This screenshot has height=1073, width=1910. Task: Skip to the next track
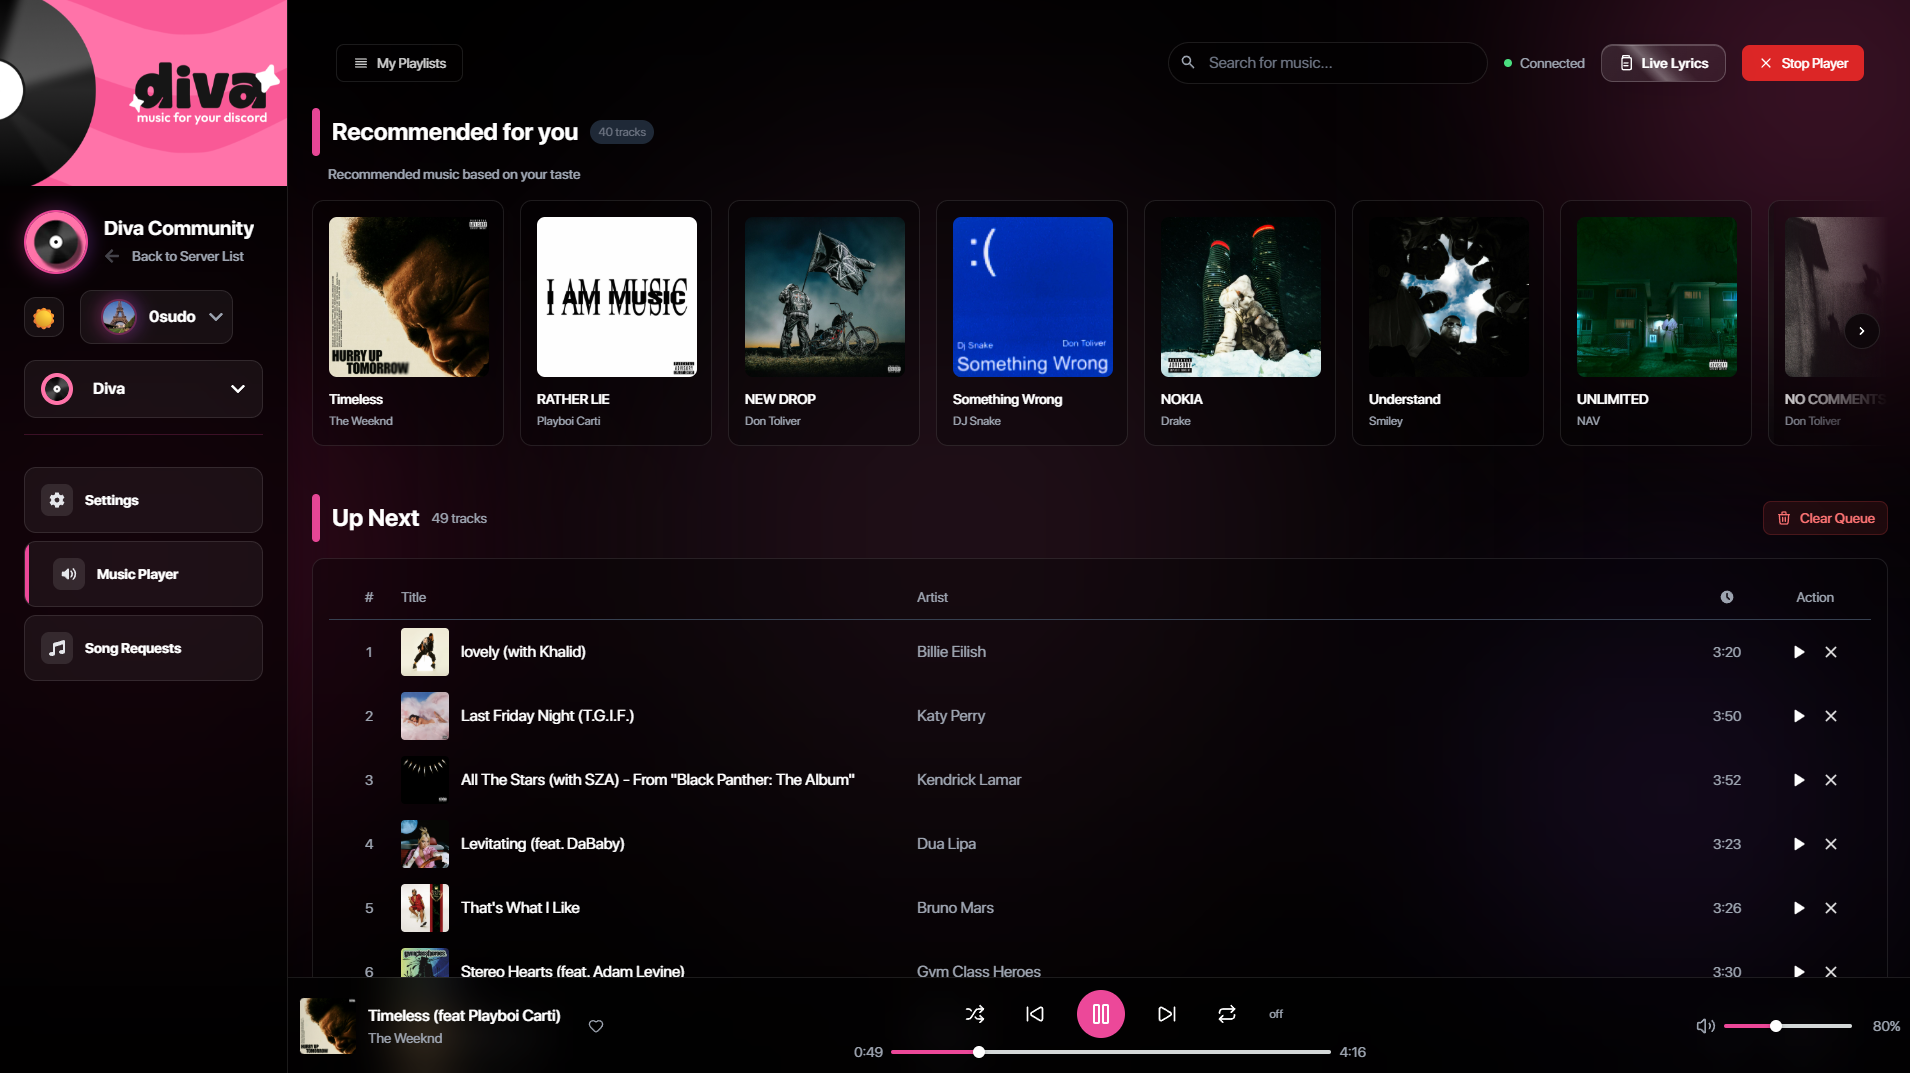pyautogui.click(x=1166, y=1013)
